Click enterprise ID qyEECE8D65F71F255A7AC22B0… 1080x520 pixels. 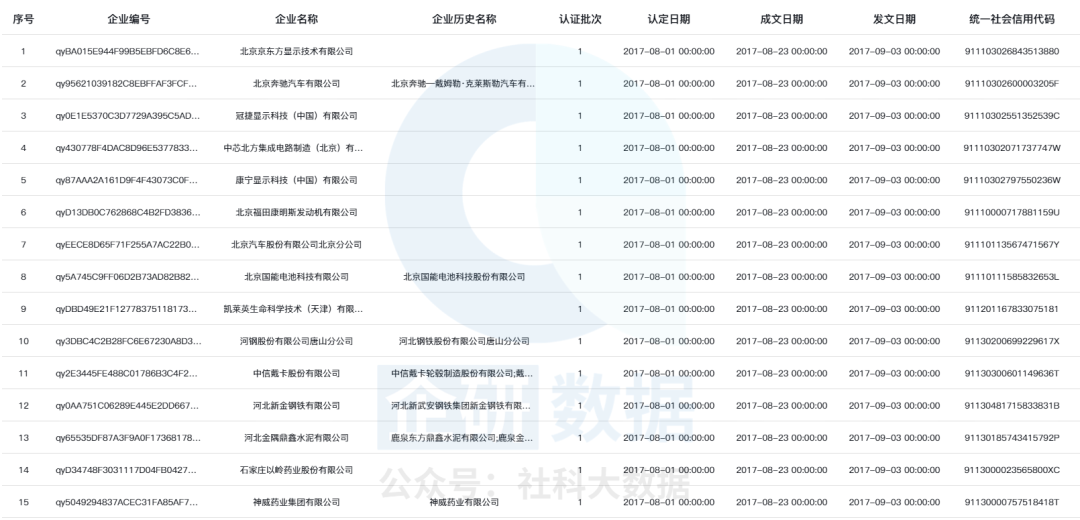[129, 245]
